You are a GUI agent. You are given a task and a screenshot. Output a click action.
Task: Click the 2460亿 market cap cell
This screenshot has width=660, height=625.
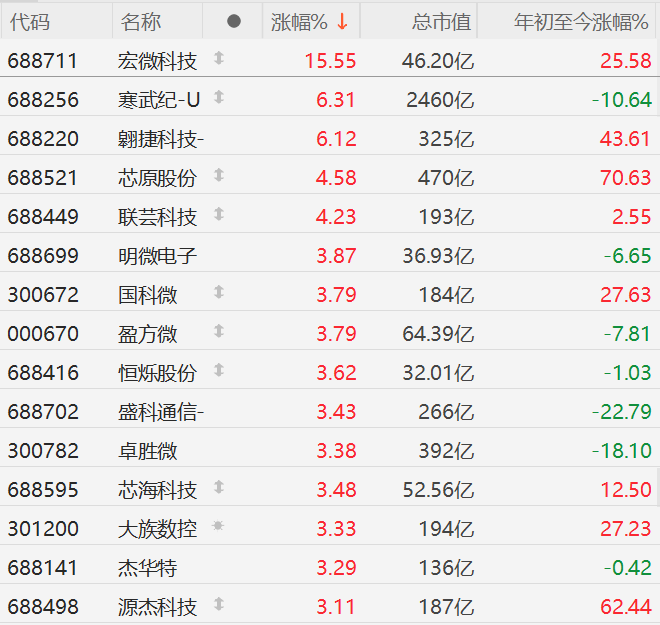(440, 100)
